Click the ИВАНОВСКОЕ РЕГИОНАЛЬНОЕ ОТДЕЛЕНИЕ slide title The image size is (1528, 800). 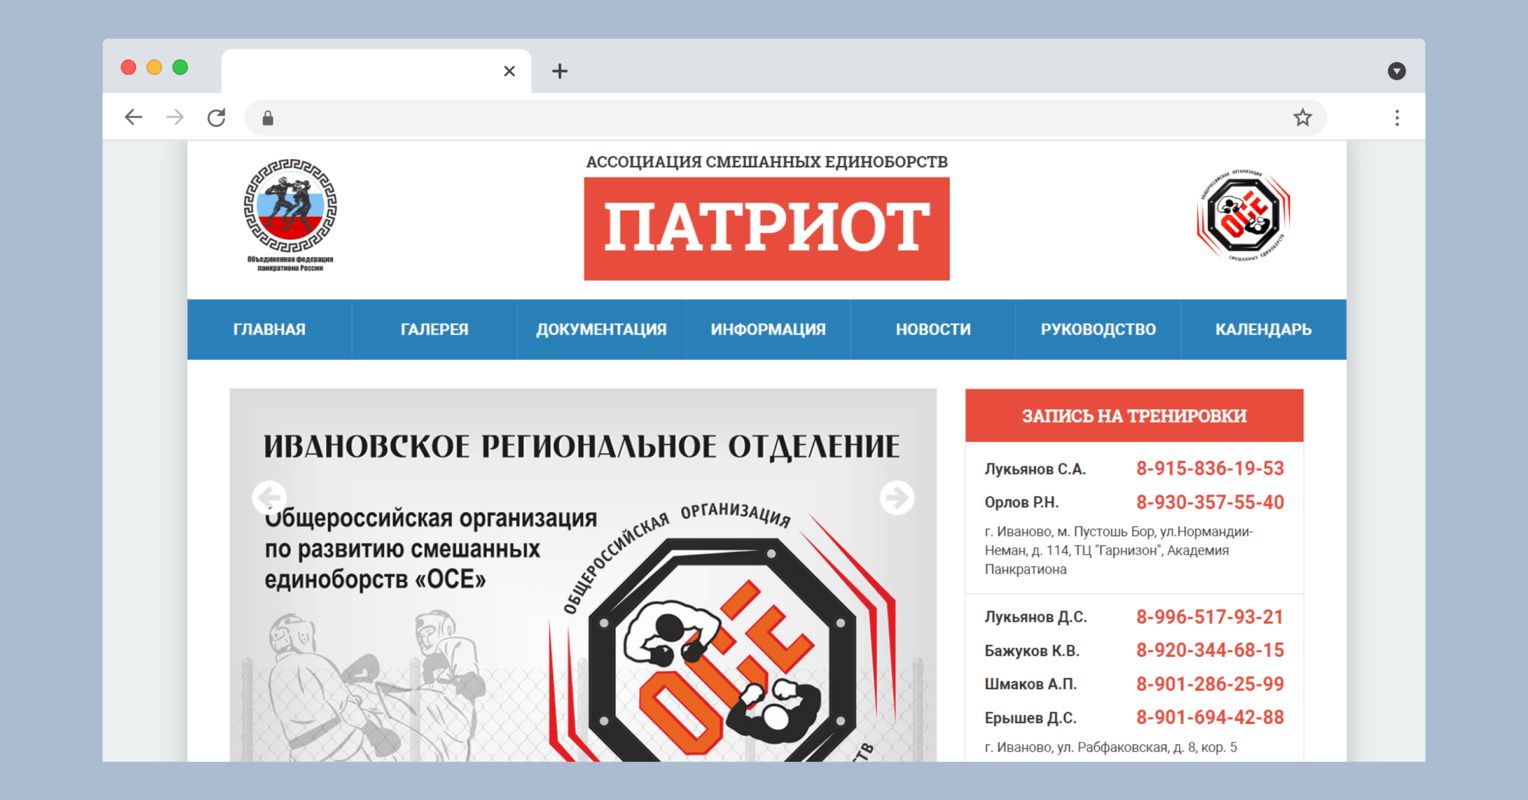582,446
